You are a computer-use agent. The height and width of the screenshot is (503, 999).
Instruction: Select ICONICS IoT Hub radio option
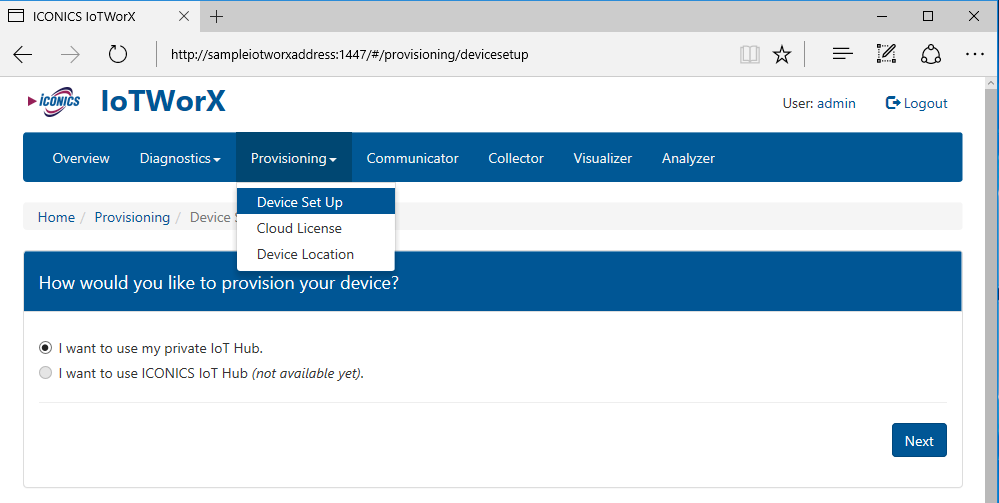coord(45,373)
